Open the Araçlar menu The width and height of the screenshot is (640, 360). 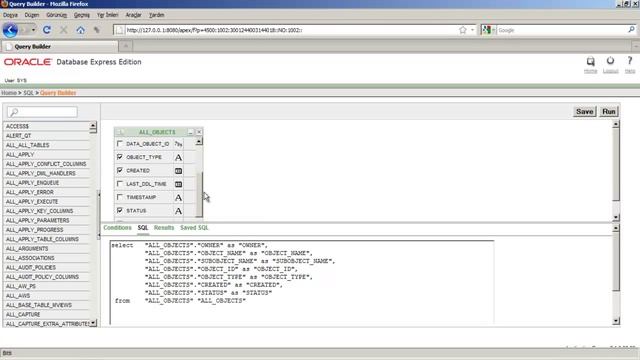pos(133,15)
